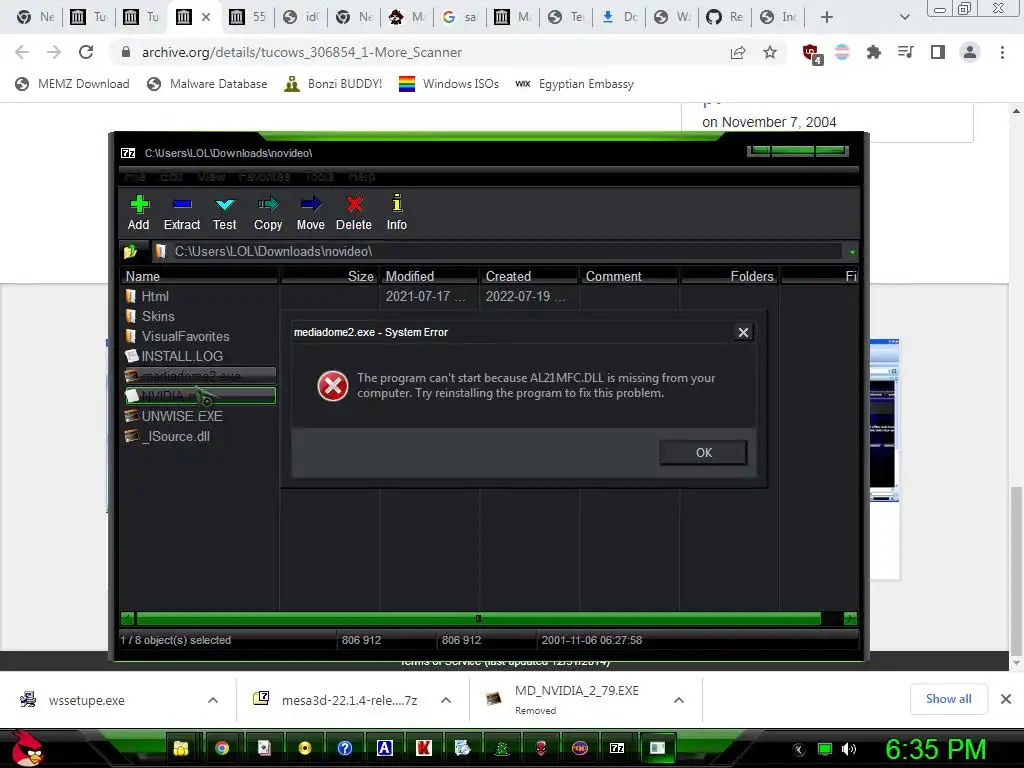This screenshot has height=768, width=1024.
Task: Sort by the Modified column header
Action: tap(429, 276)
